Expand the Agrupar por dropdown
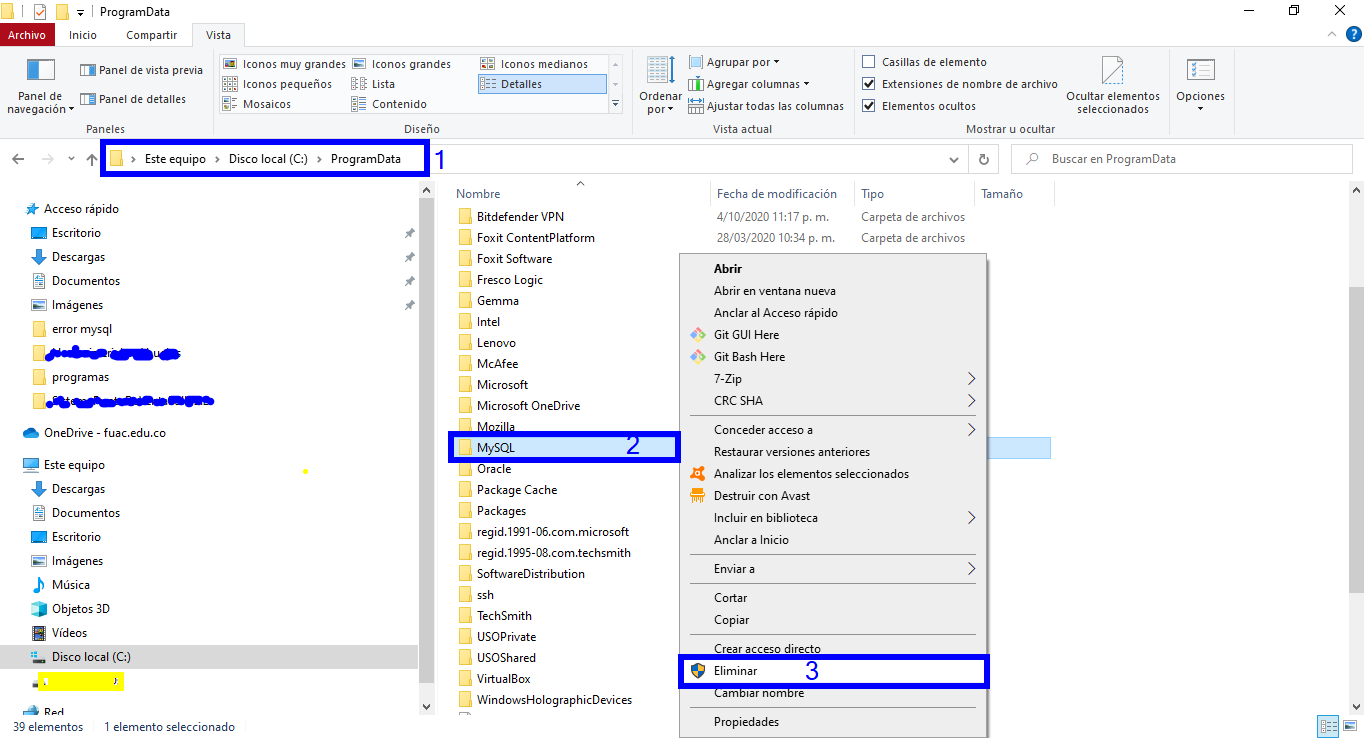 tap(742, 62)
